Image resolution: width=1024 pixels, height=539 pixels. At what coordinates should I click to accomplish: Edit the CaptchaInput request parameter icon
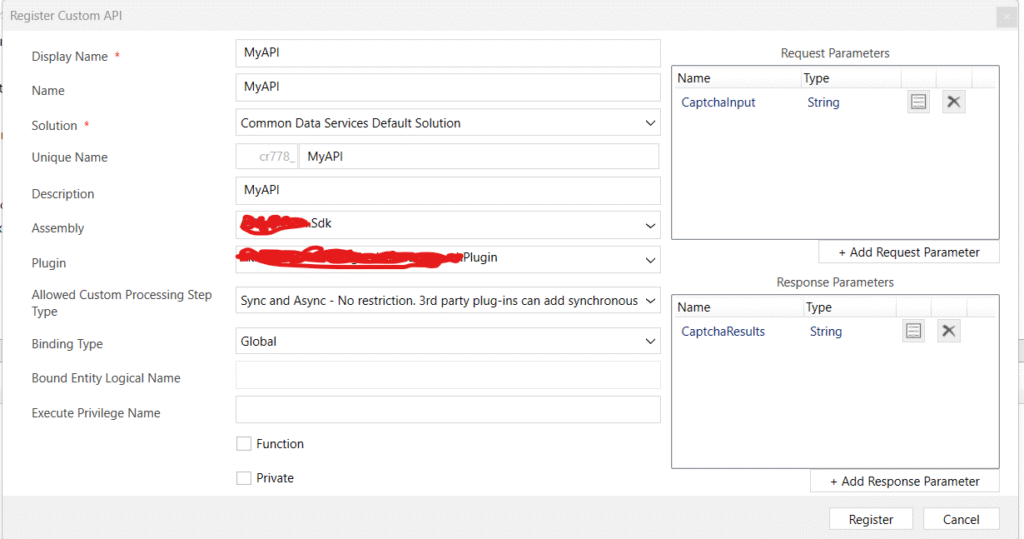[918, 102]
